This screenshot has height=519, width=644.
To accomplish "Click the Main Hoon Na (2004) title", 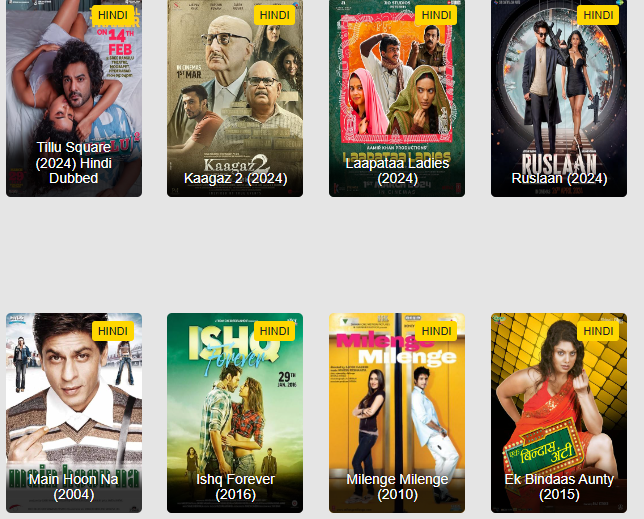I will pos(74,487).
